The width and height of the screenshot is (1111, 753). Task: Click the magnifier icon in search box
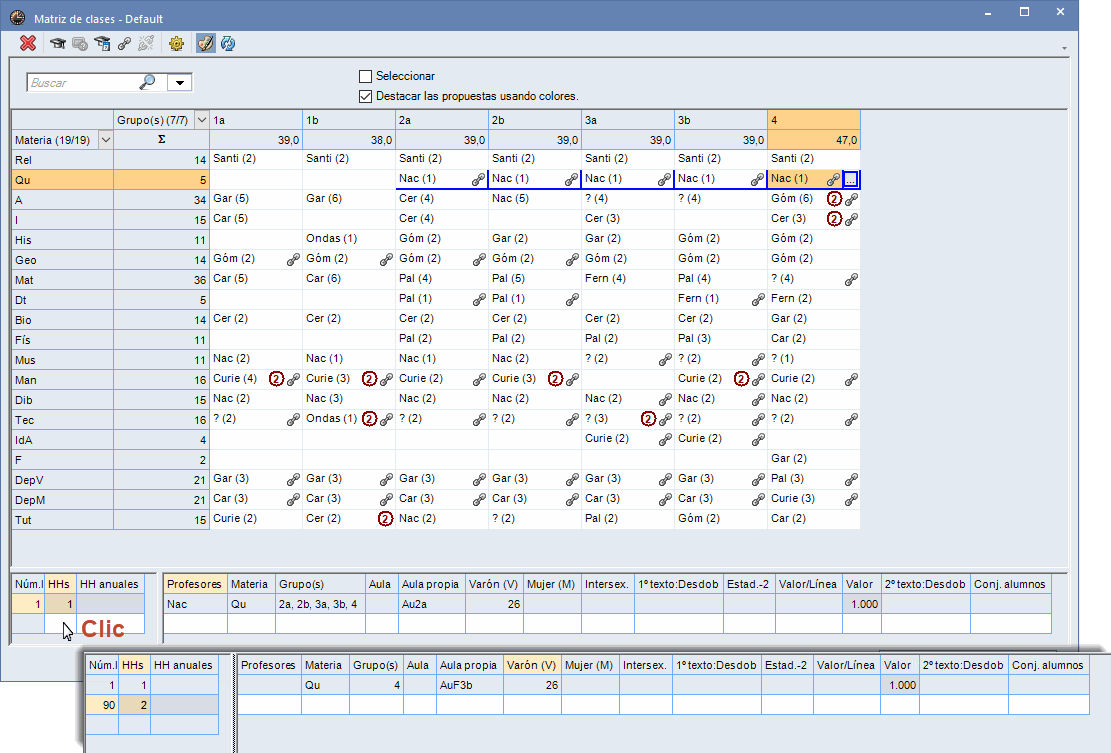[x=147, y=82]
